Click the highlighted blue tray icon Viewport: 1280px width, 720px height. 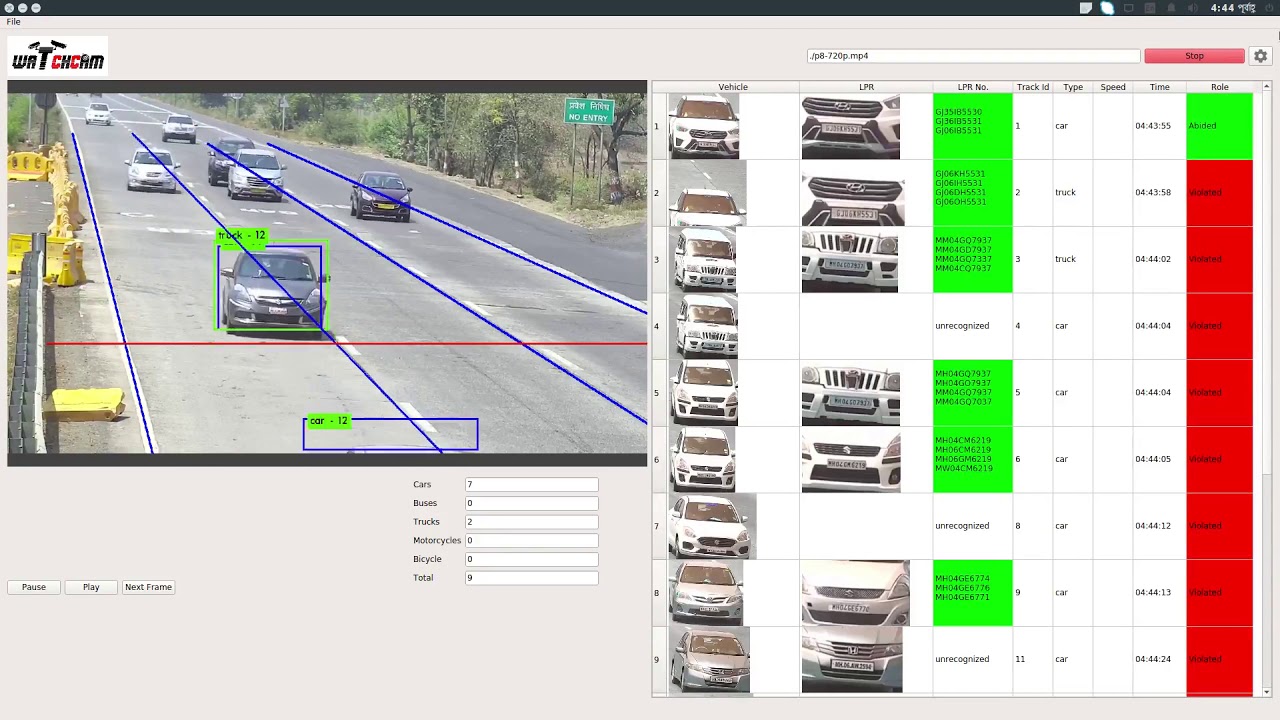pos(1107,8)
